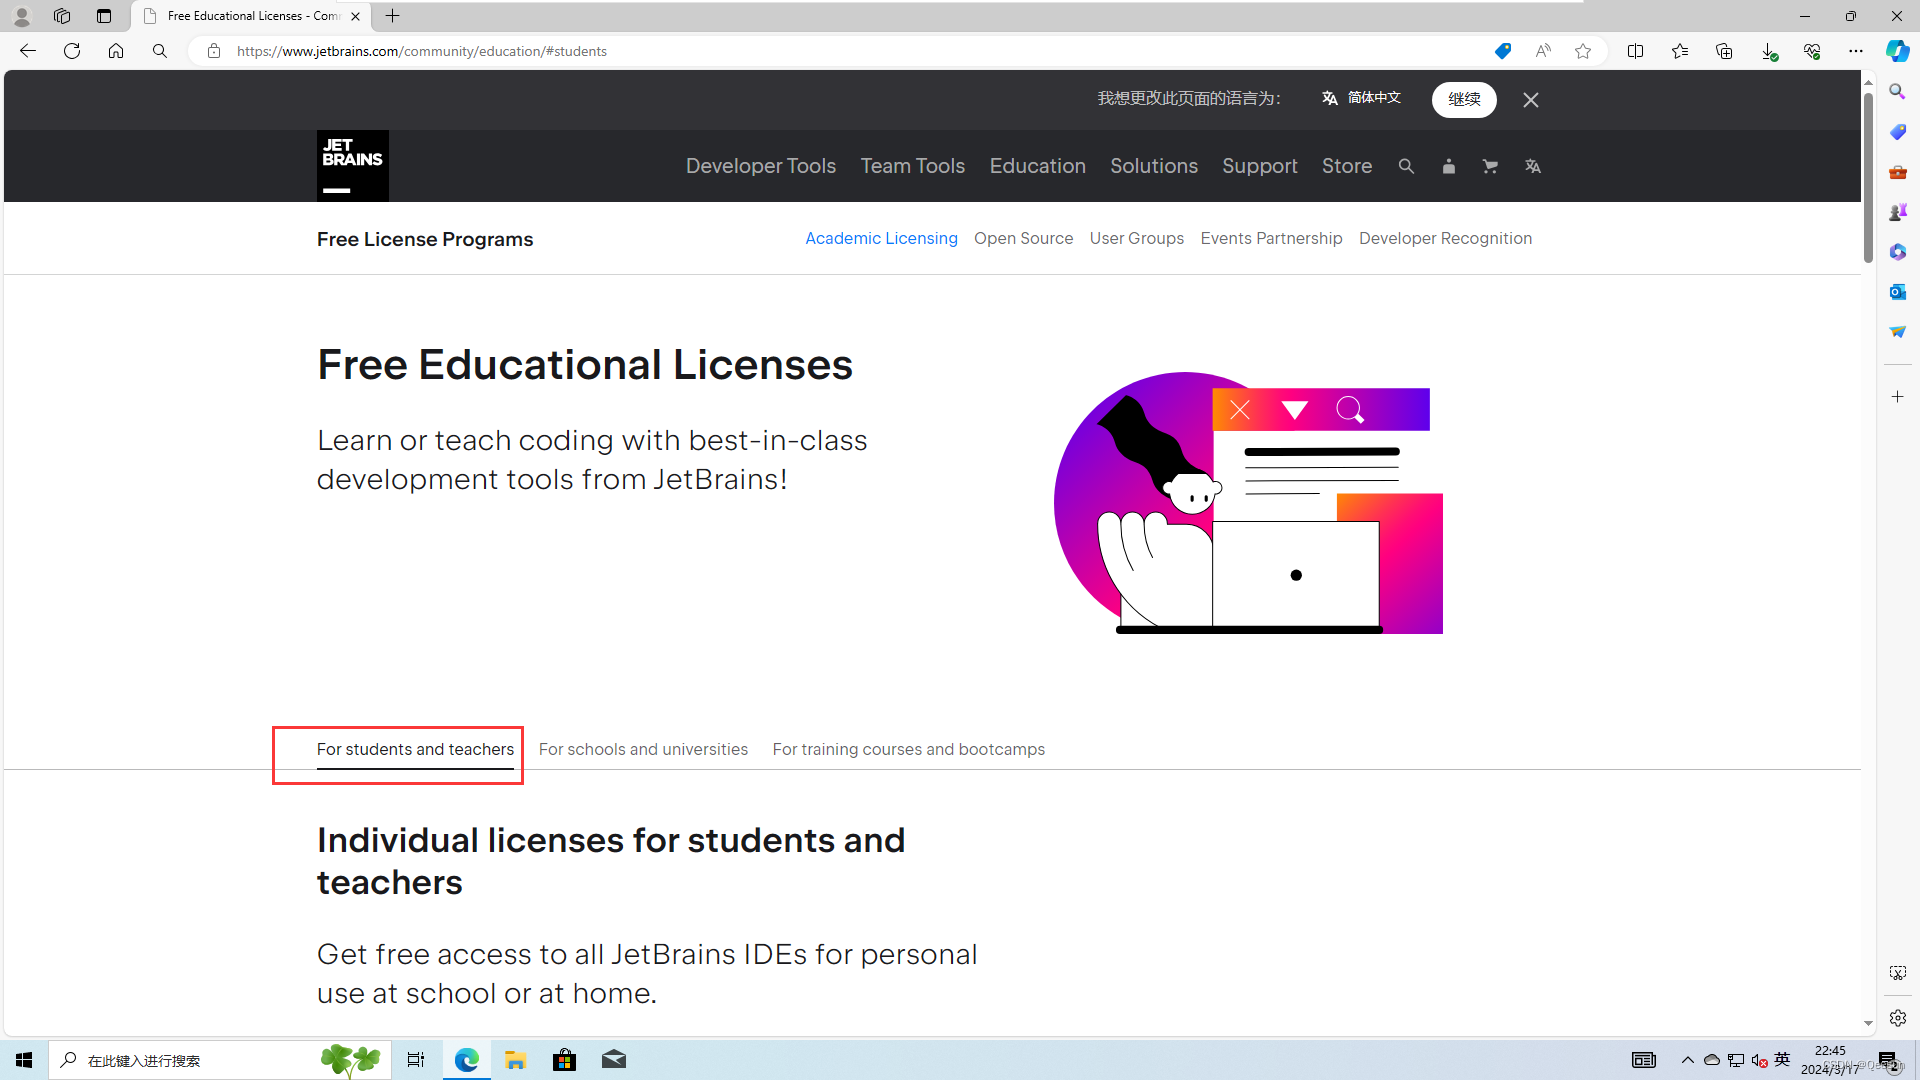Screen dimensions: 1920x1080
Task: Open Education menu
Action: click(x=1037, y=166)
